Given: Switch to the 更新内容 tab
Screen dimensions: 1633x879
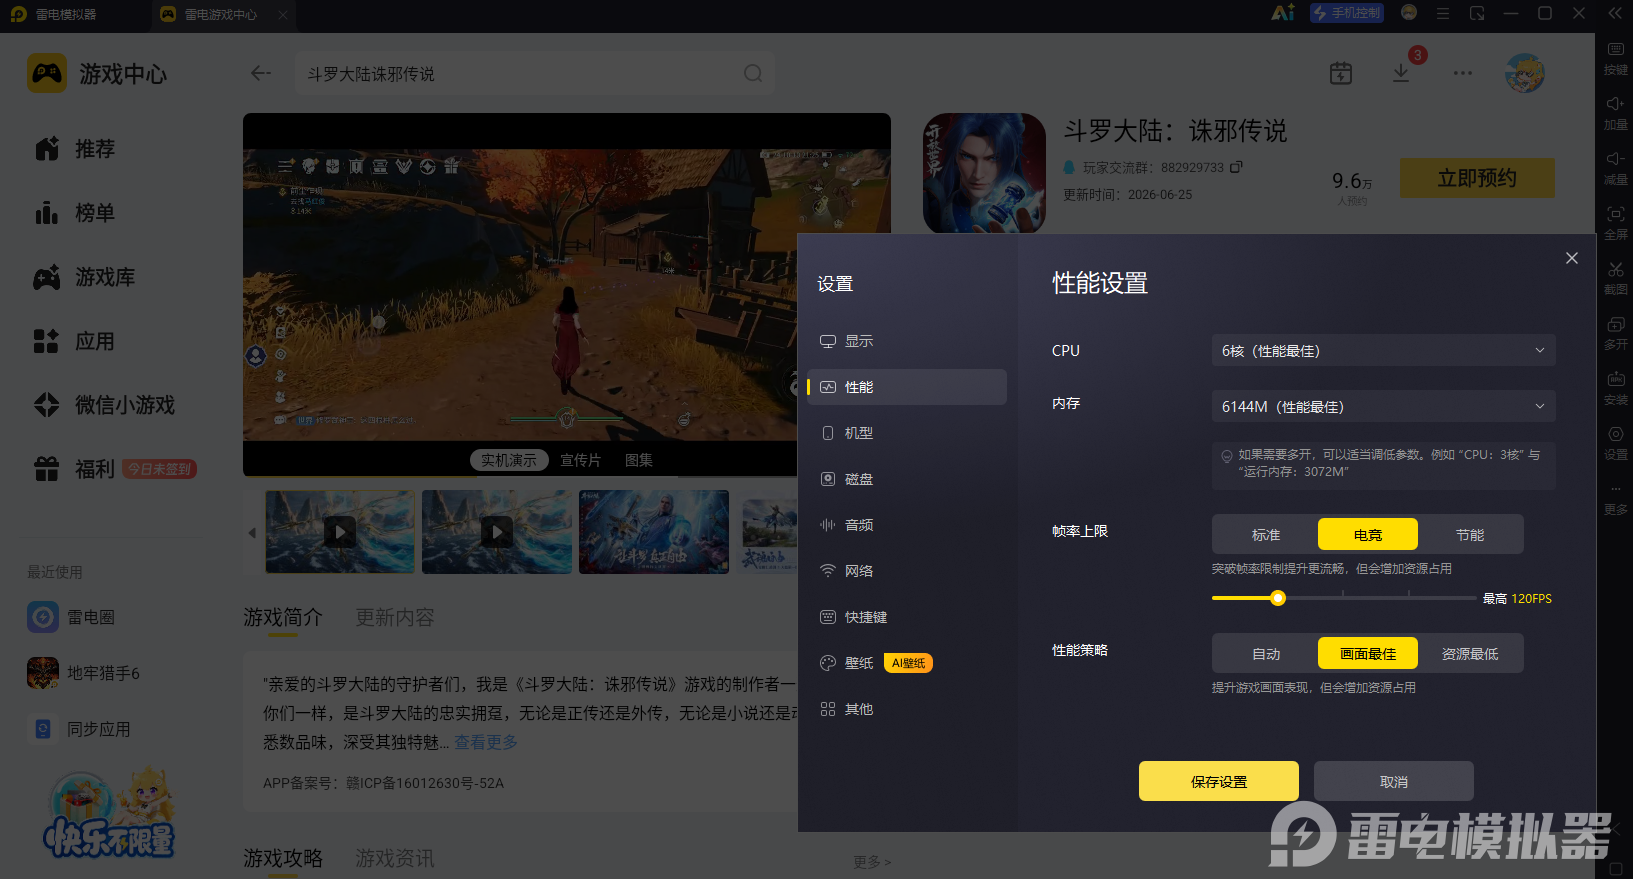Looking at the screenshot, I should click(x=395, y=618).
